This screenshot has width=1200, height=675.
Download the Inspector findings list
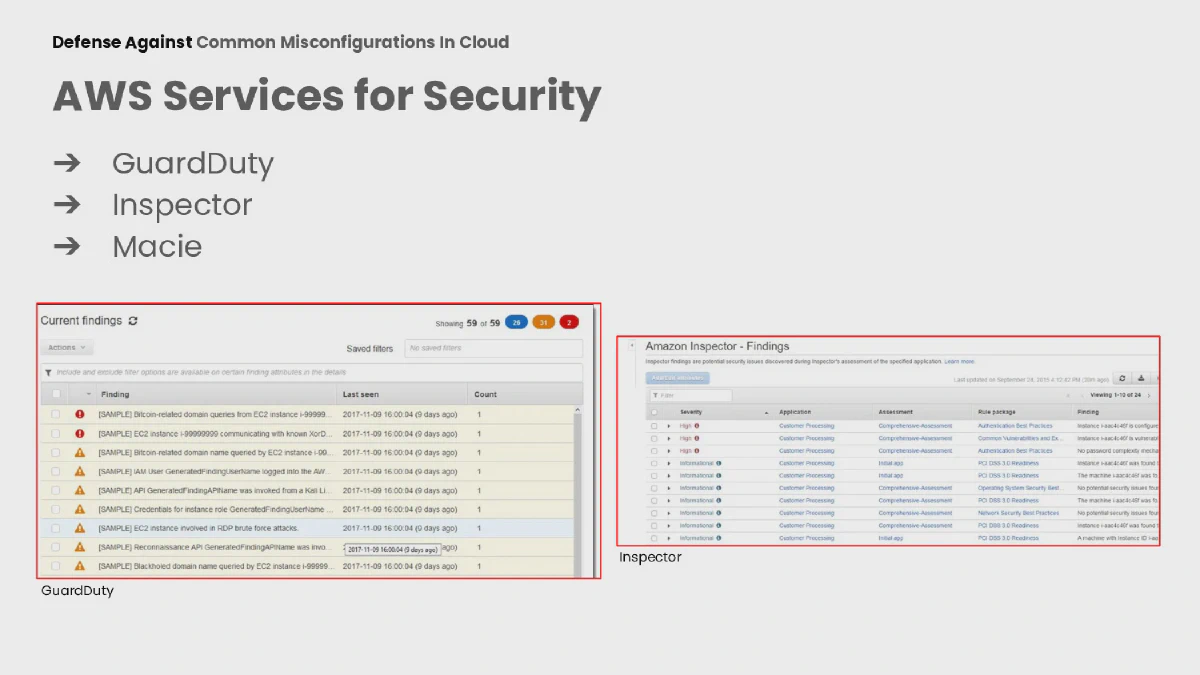(1141, 379)
